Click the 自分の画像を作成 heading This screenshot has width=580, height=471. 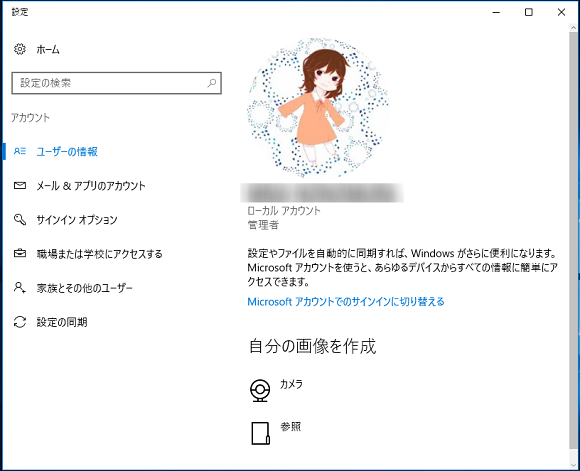[x=313, y=346]
